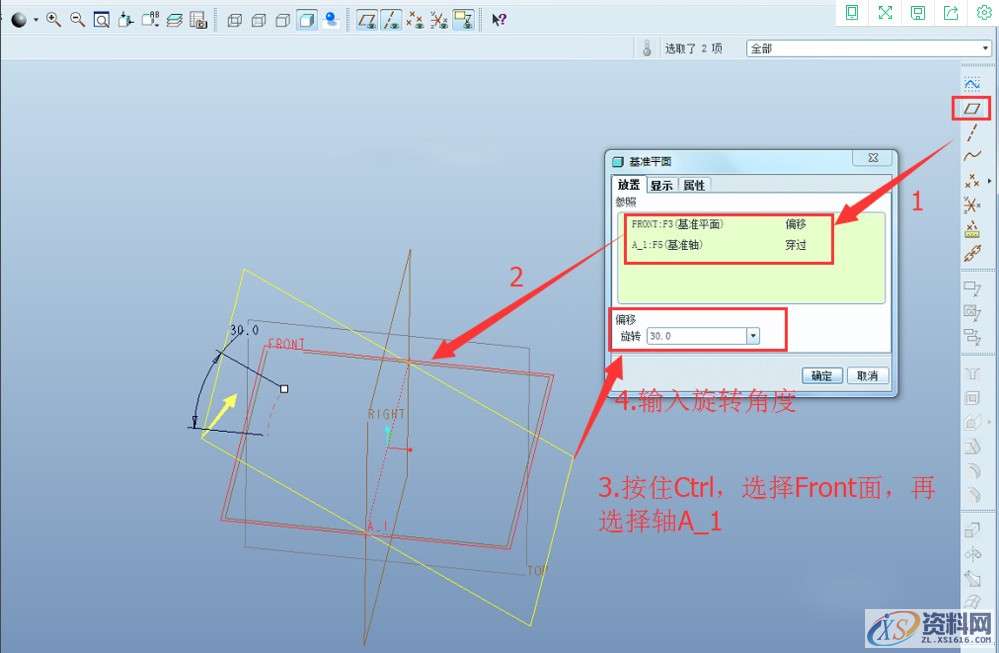The width and height of the screenshot is (999, 653).
Task: Activate the Refit view magnifier icon
Action: (x=100, y=18)
